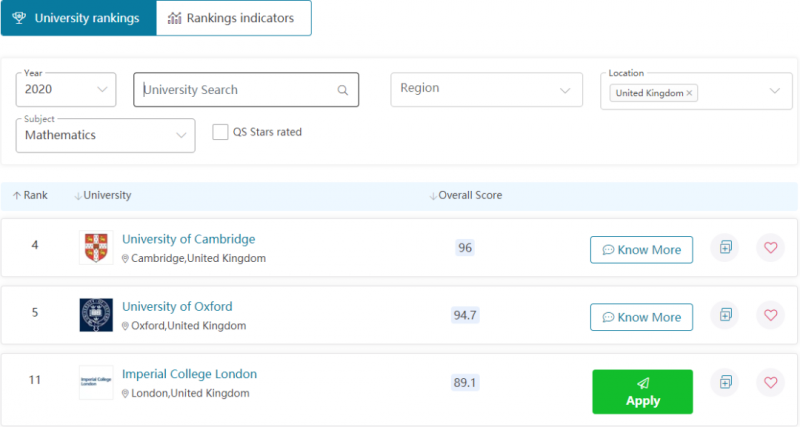Click rank number 5
This screenshot has width=800, height=427.
coord(35,312)
